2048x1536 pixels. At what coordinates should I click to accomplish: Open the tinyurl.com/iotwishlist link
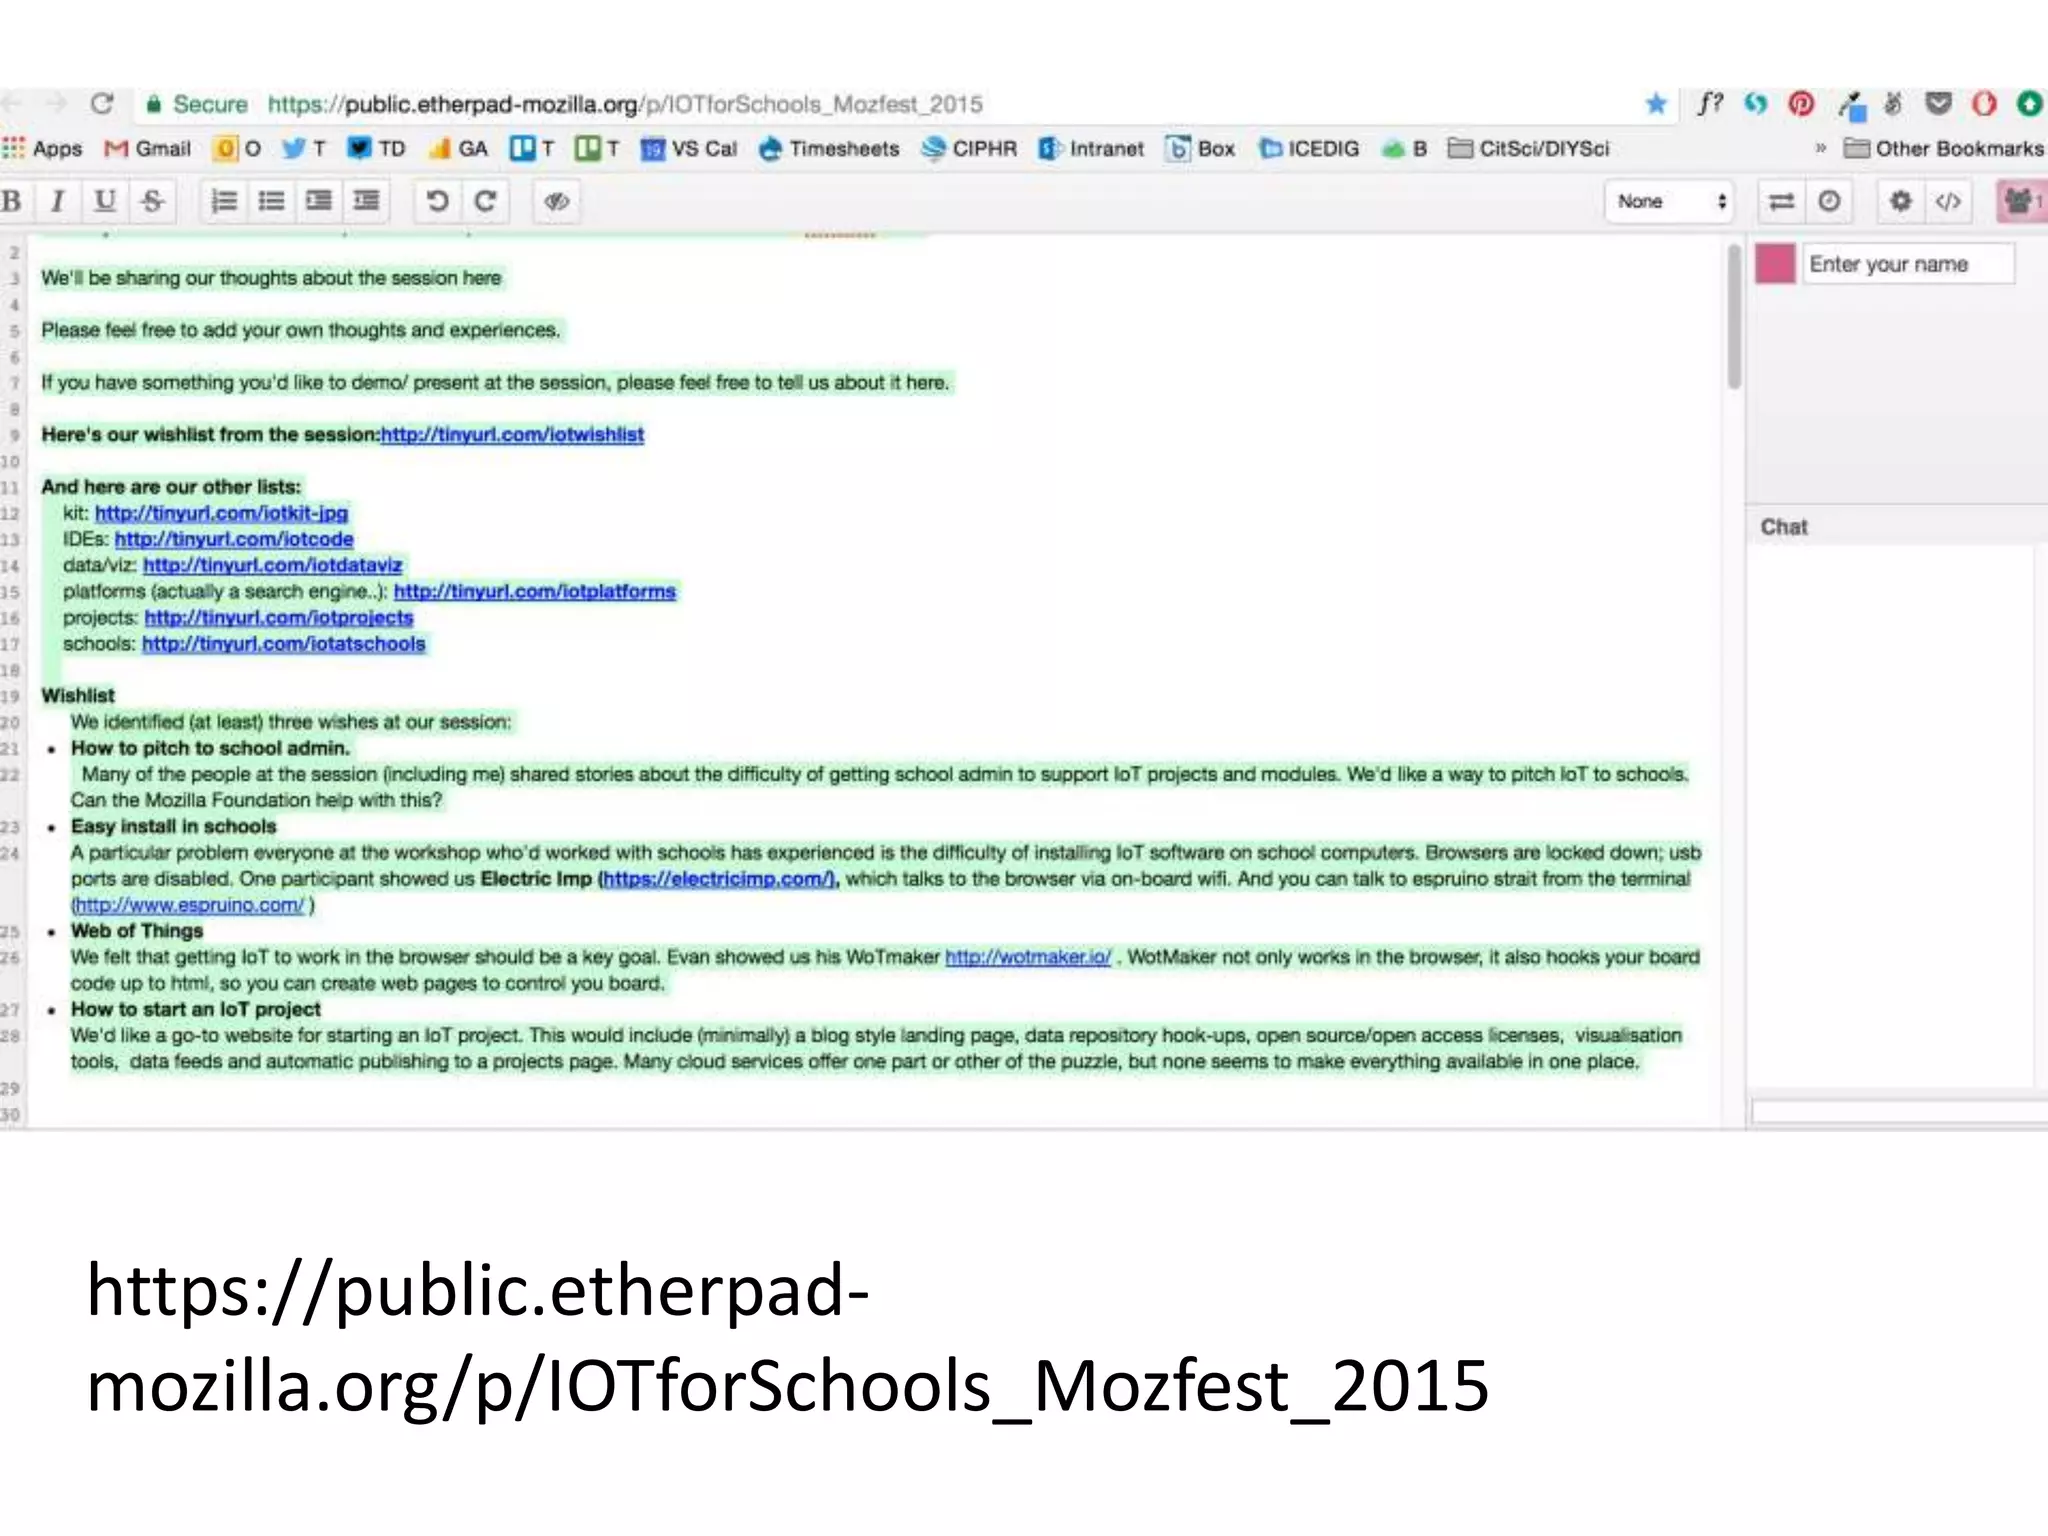[512, 435]
